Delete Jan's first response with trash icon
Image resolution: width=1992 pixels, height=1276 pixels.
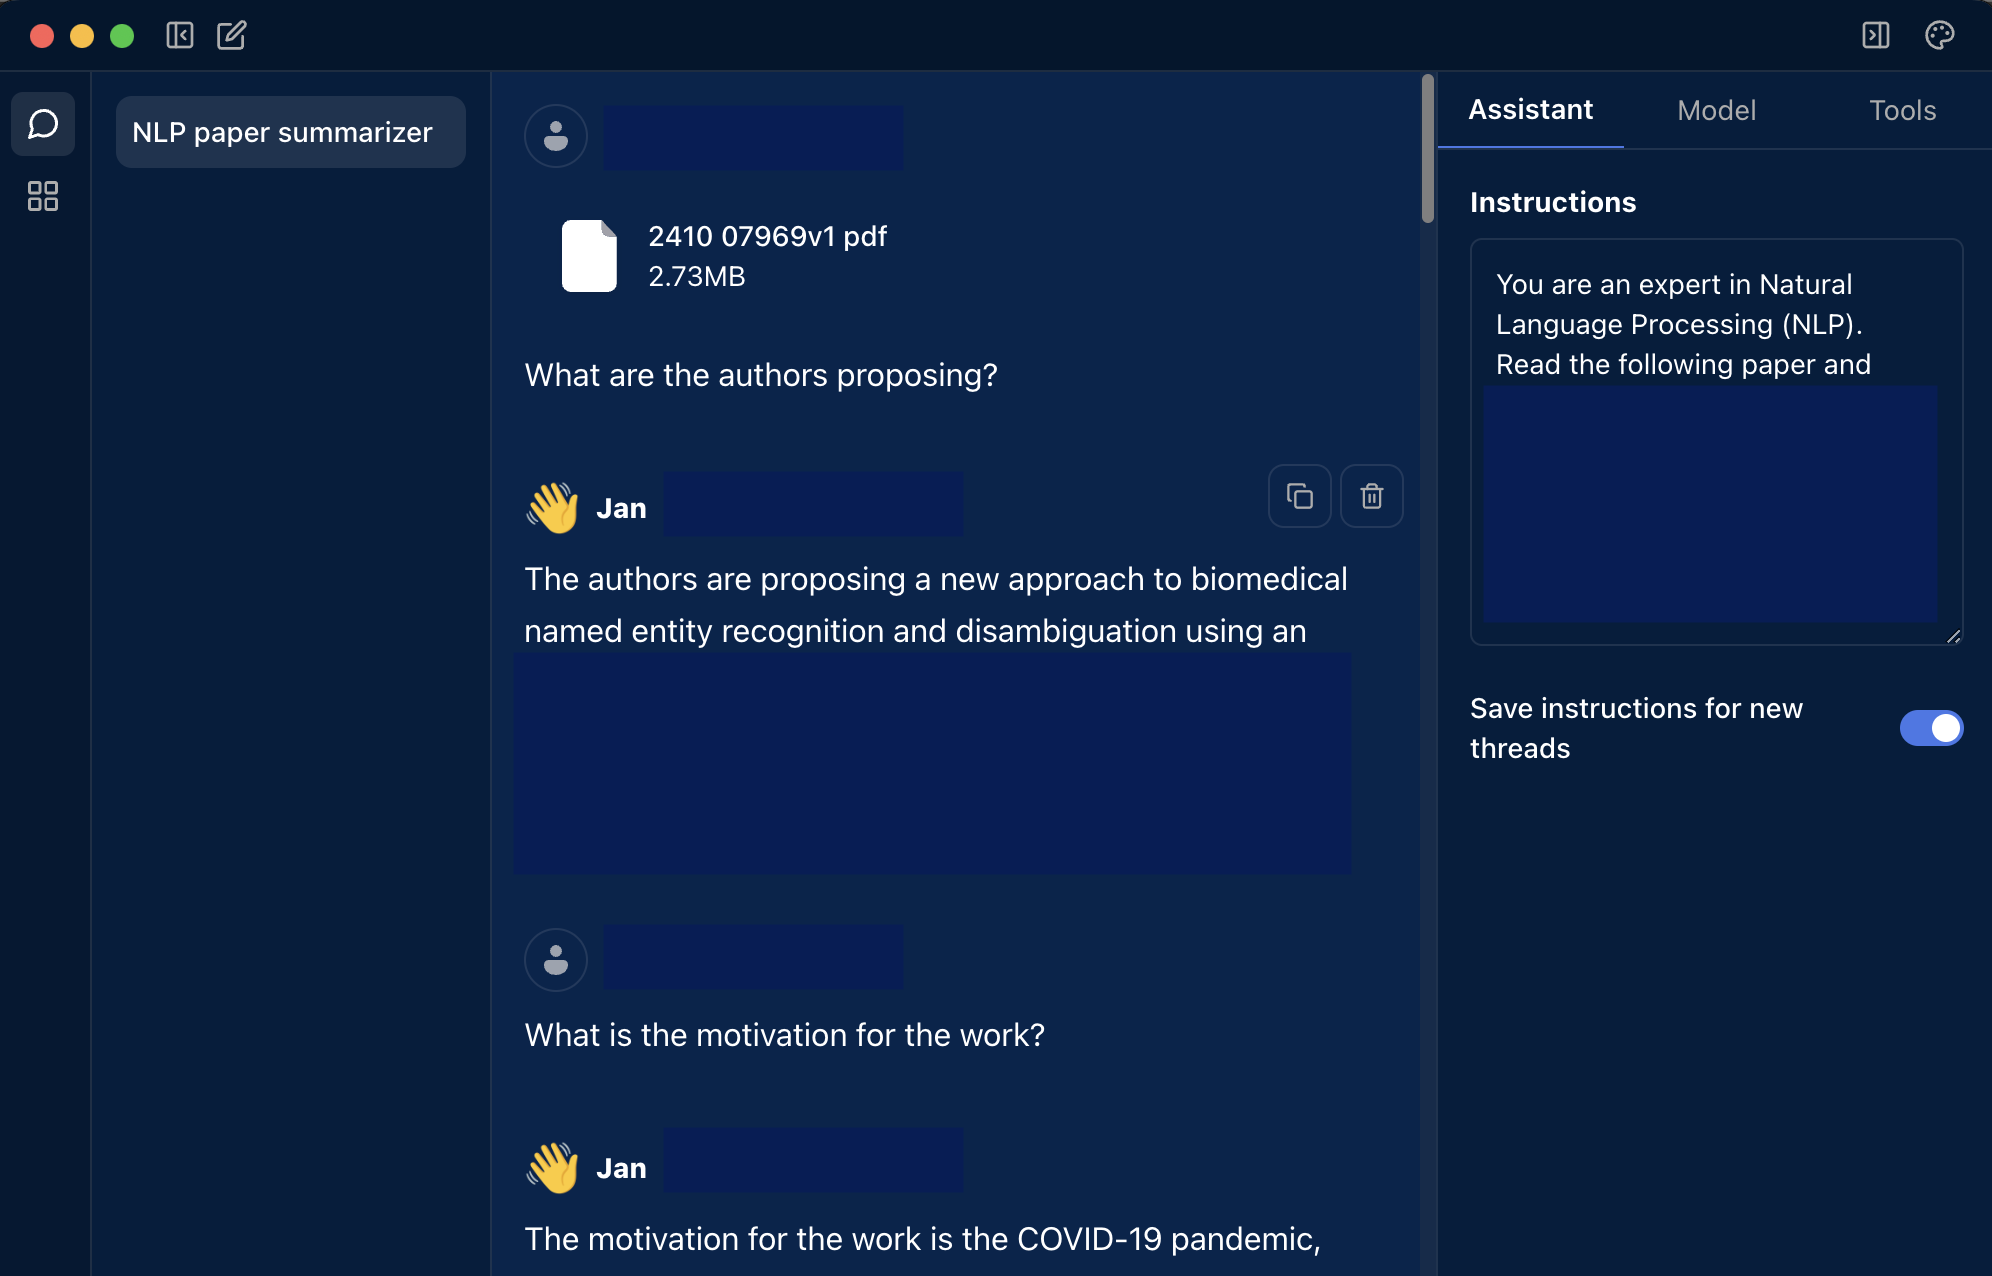pos(1371,496)
